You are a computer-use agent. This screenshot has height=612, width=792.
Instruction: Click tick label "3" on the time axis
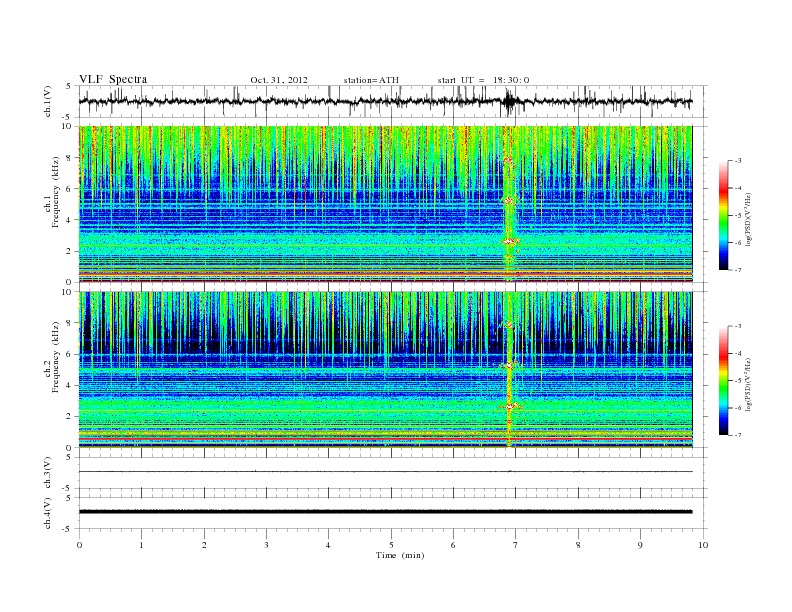point(266,545)
